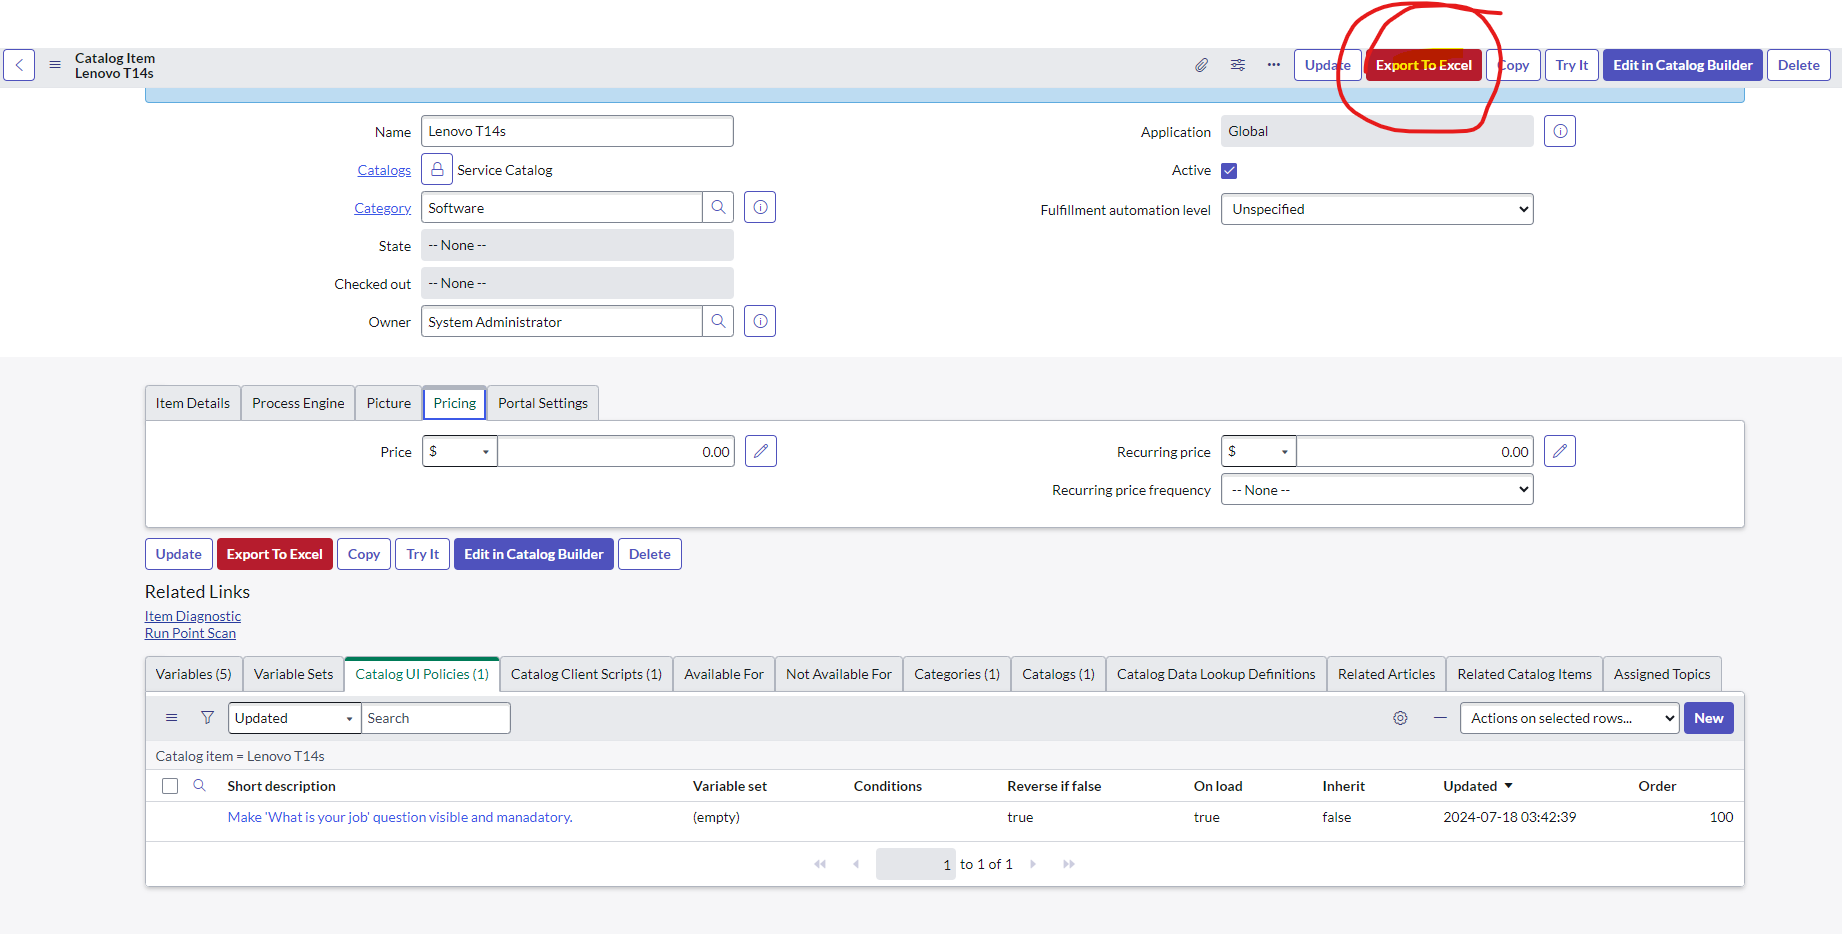Click the New button in related list

[x=1709, y=718]
